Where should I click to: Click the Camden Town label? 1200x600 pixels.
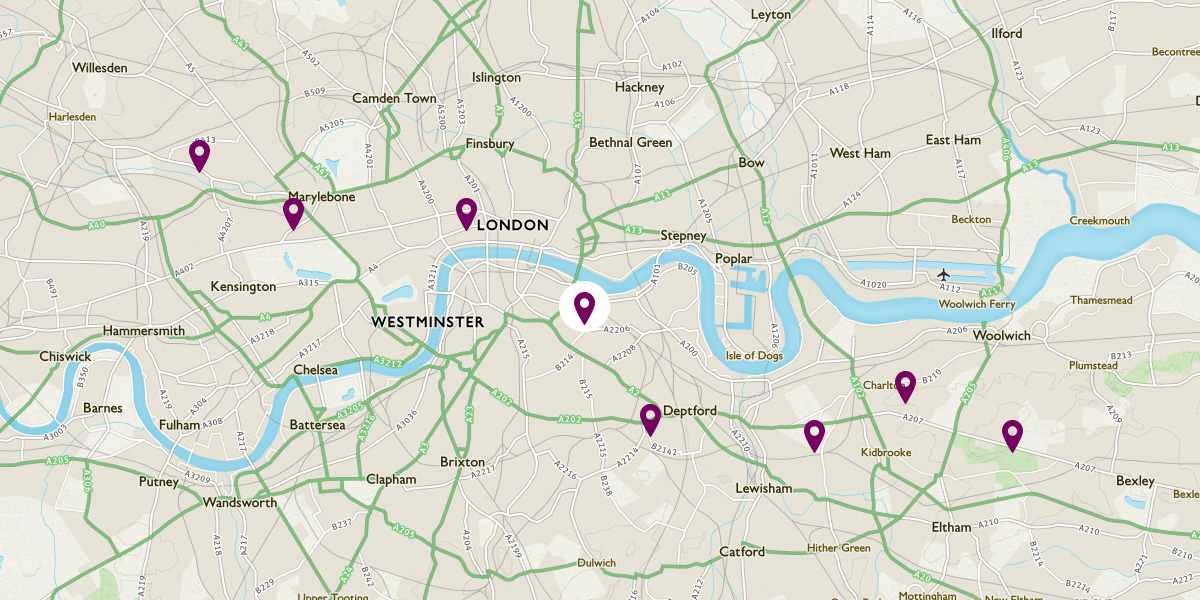tap(394, 98)
